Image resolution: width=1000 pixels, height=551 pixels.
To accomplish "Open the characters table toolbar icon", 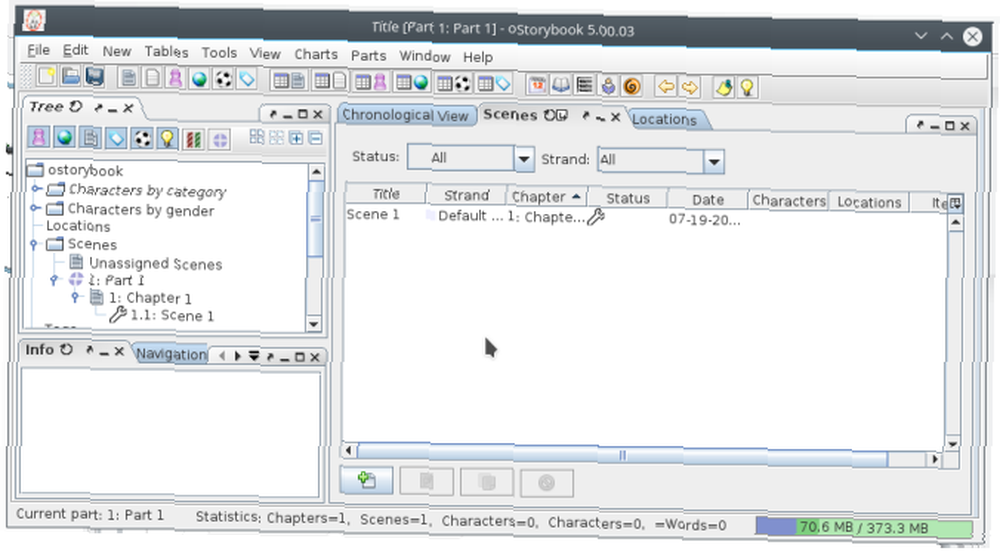I will [371, 82].
